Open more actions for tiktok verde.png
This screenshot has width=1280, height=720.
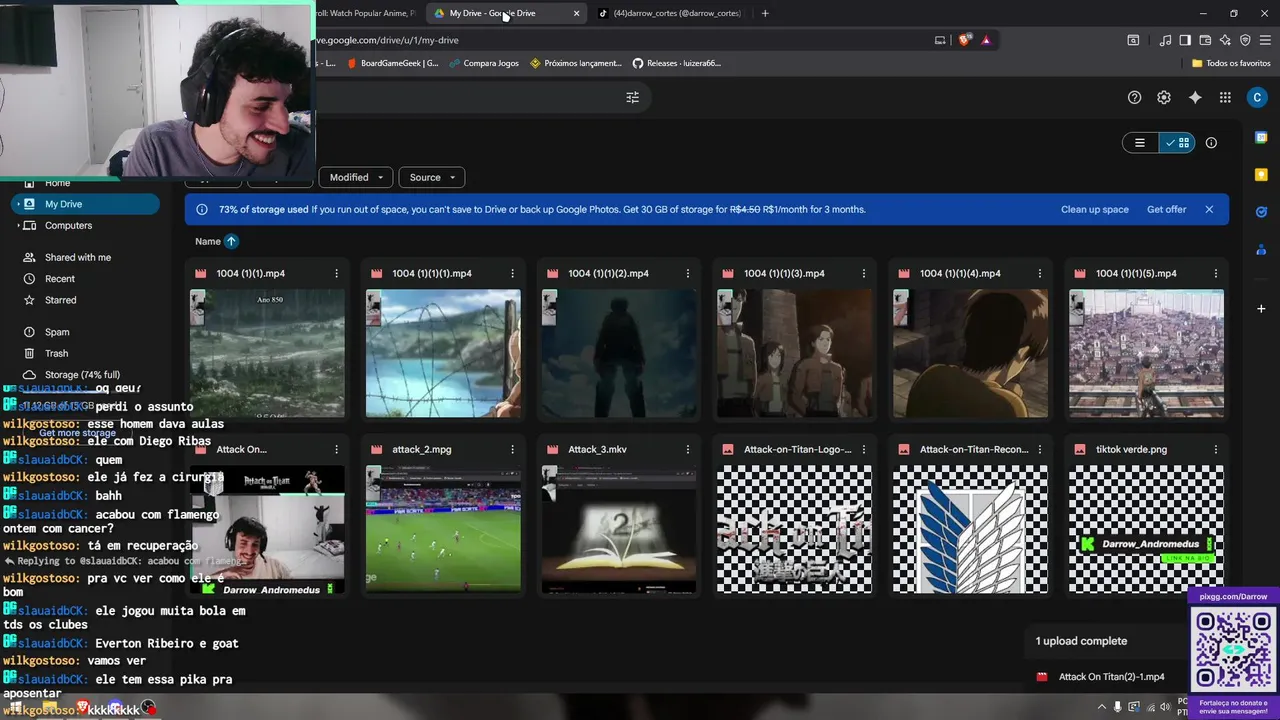pos(1216,449)
